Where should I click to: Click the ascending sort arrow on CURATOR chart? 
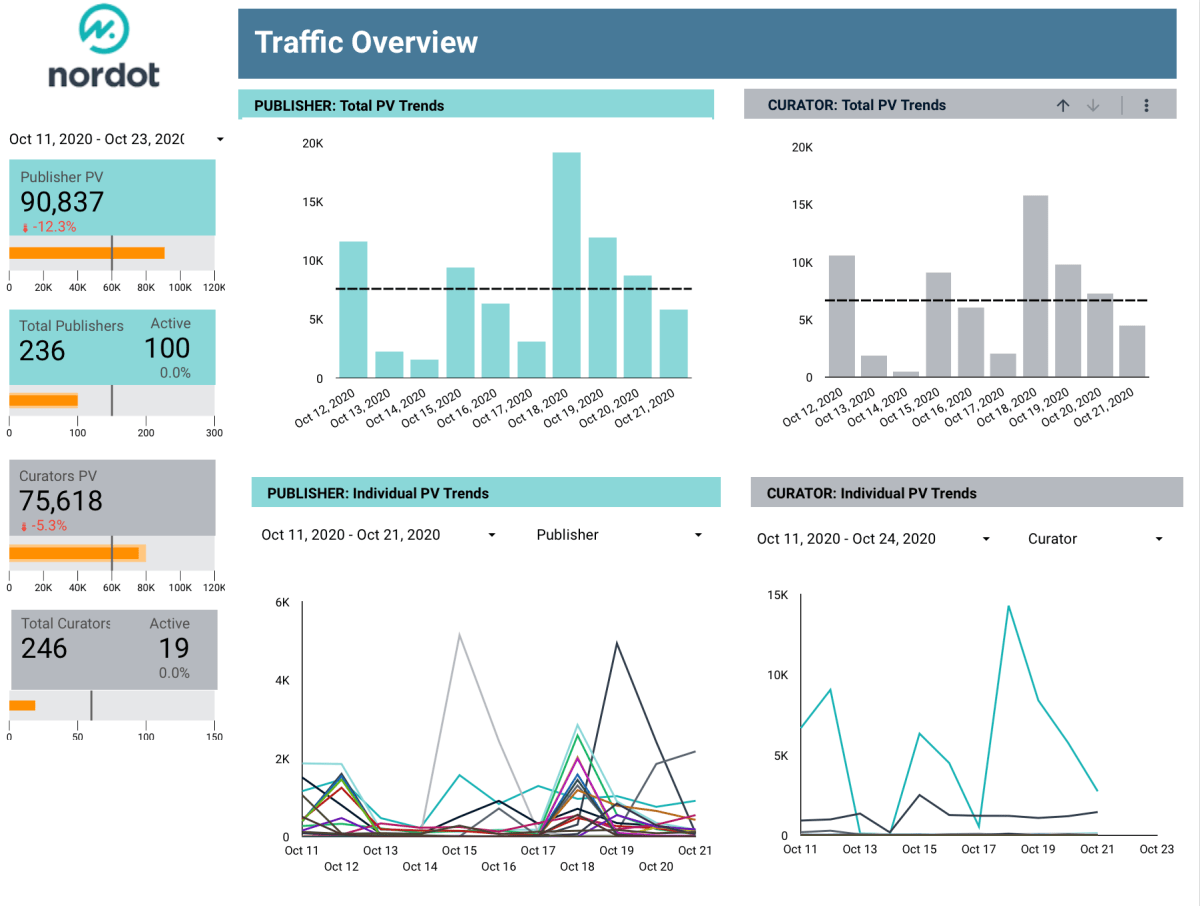tap(1063, 104)
